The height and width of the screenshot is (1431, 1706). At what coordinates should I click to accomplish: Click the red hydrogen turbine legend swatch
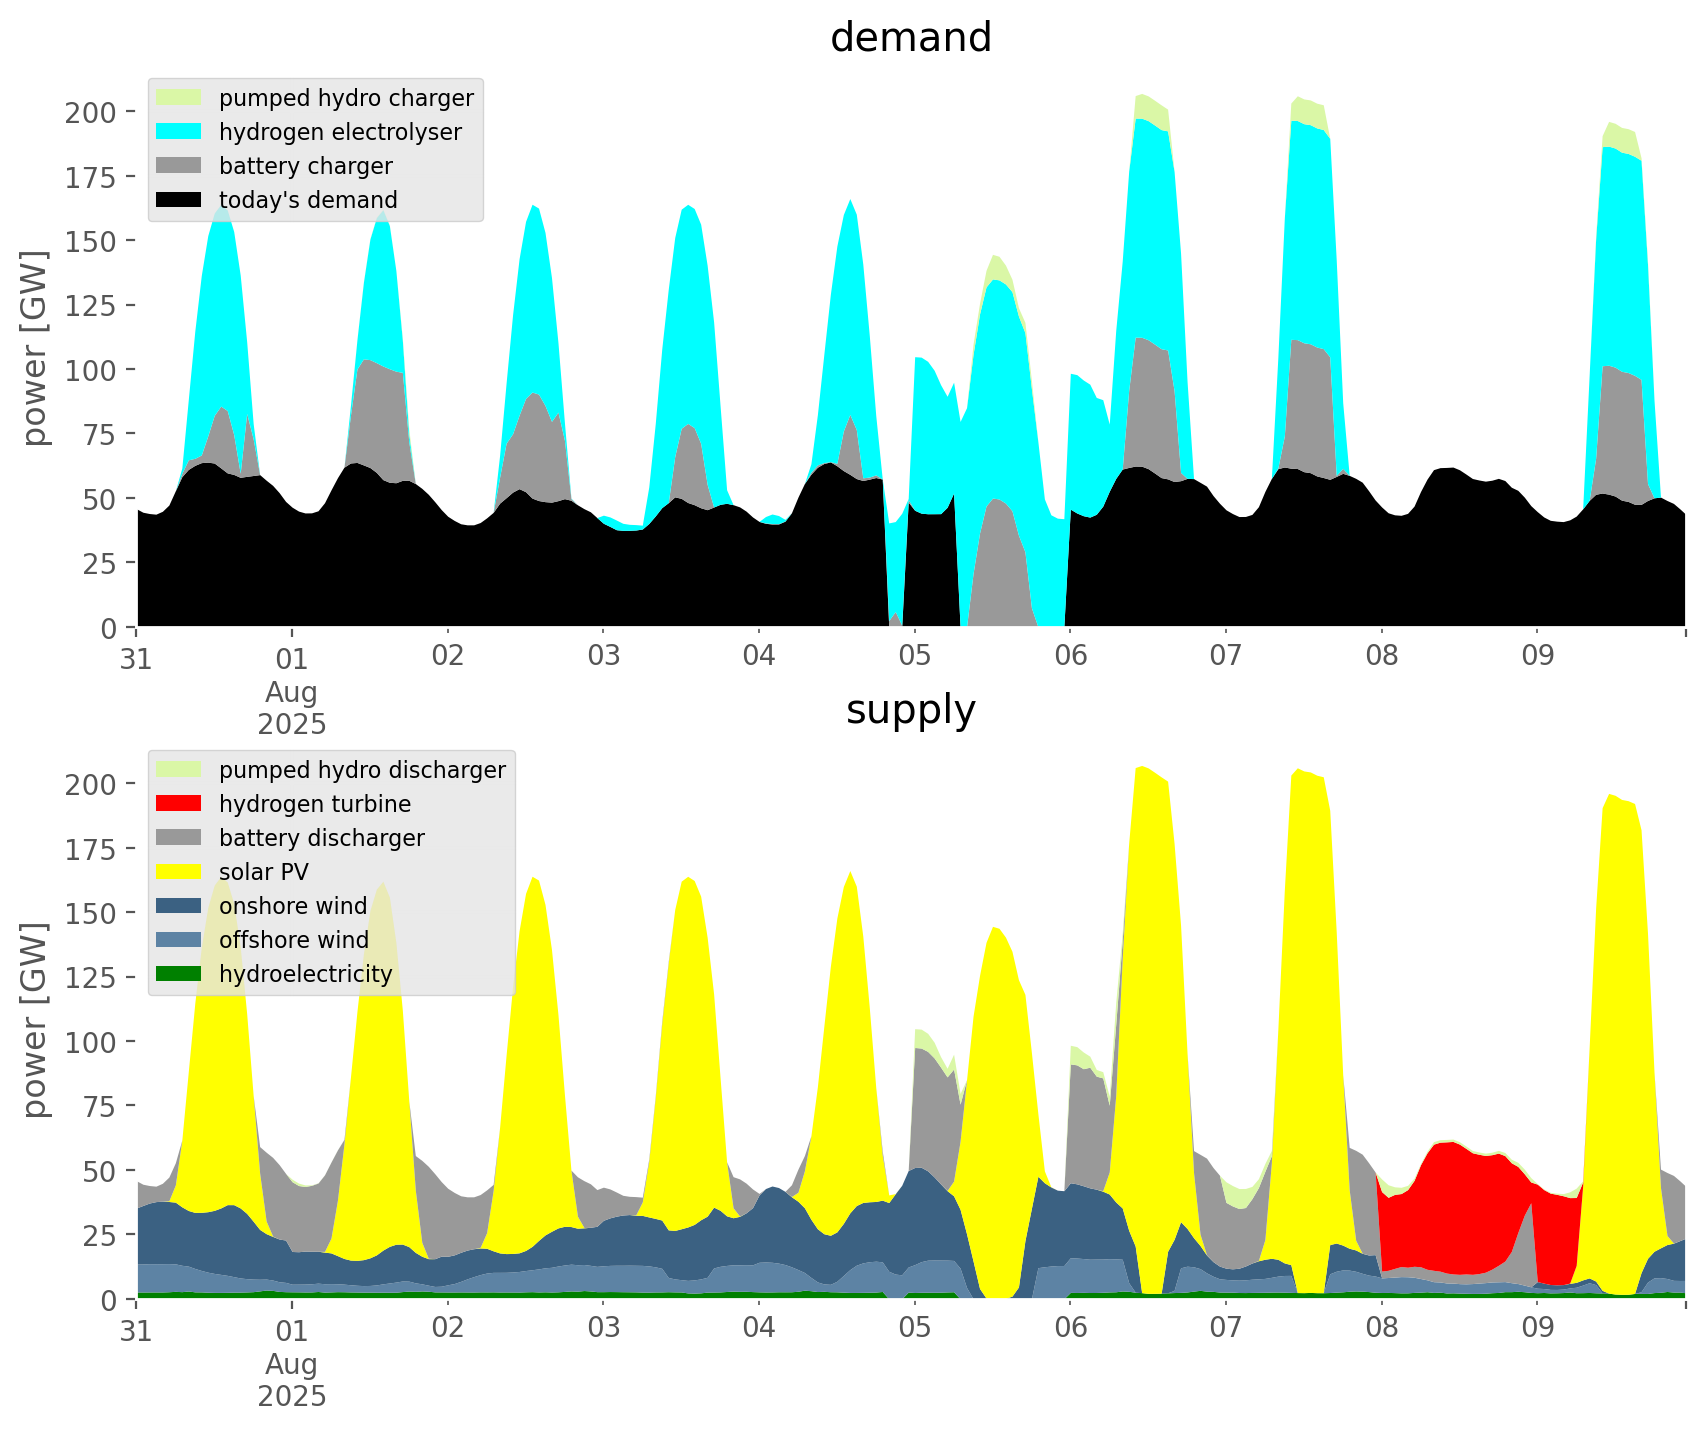179,804
